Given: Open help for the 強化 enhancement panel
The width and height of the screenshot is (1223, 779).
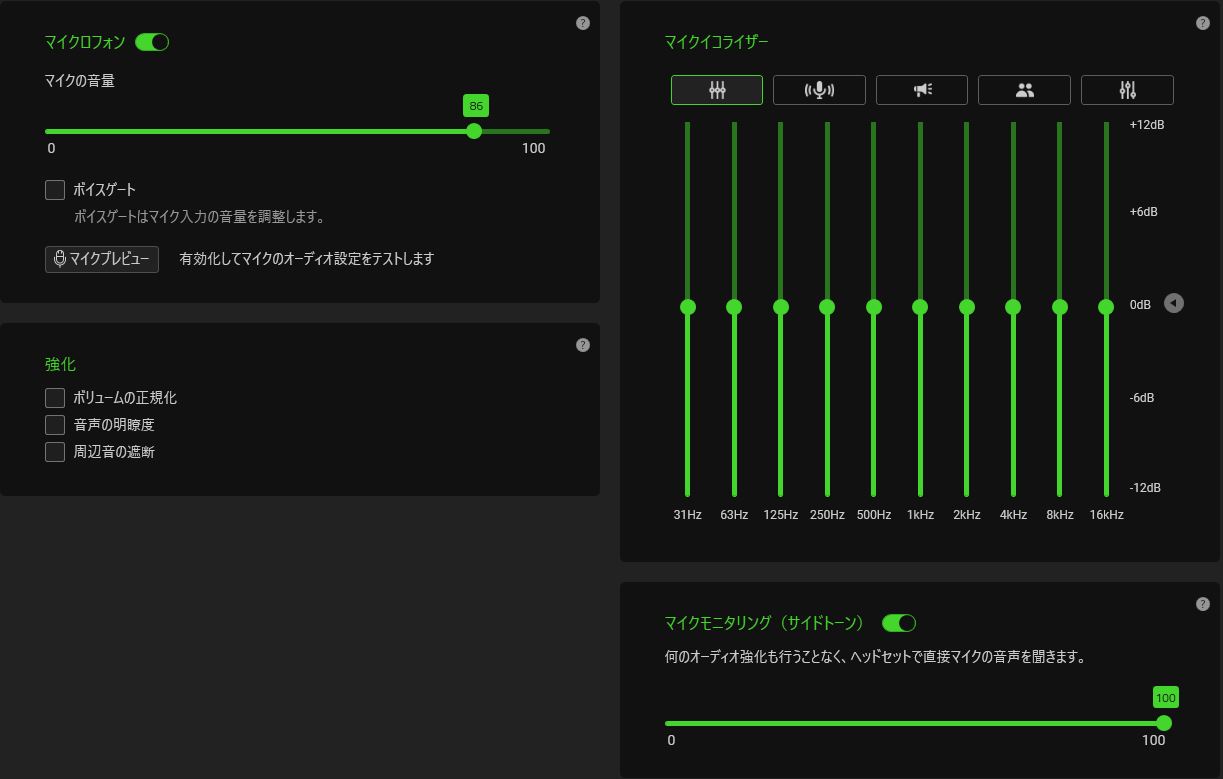Looking at the screenshot, I should tap(583, 345).
